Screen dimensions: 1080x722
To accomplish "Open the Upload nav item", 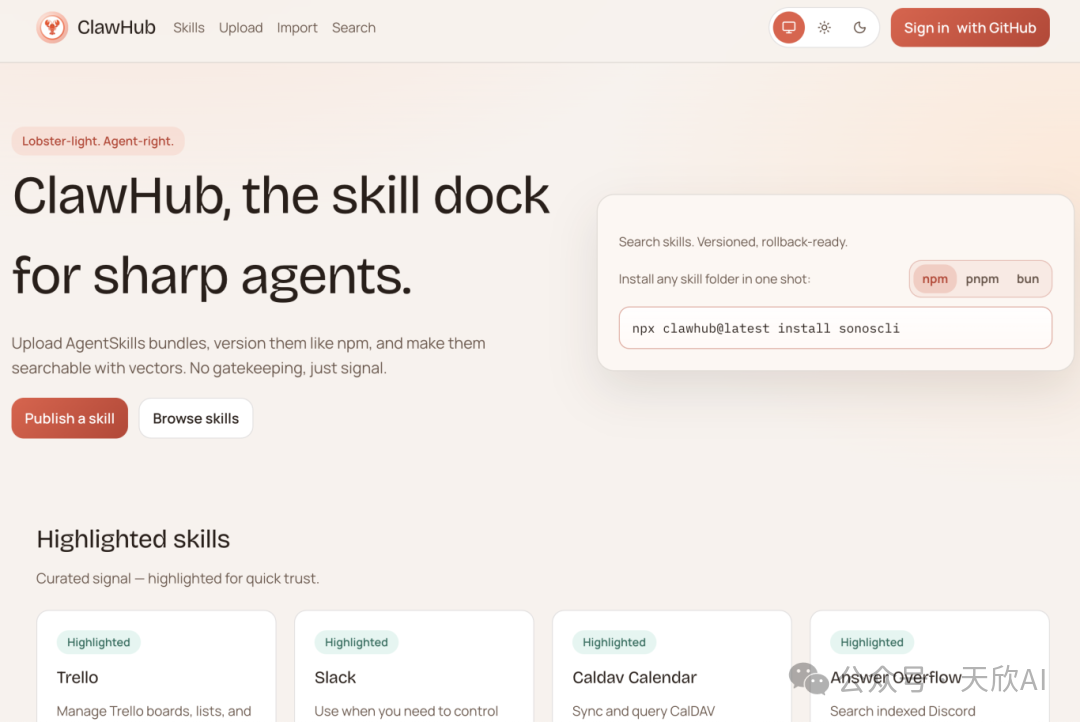I will click(x=241, y=28).
